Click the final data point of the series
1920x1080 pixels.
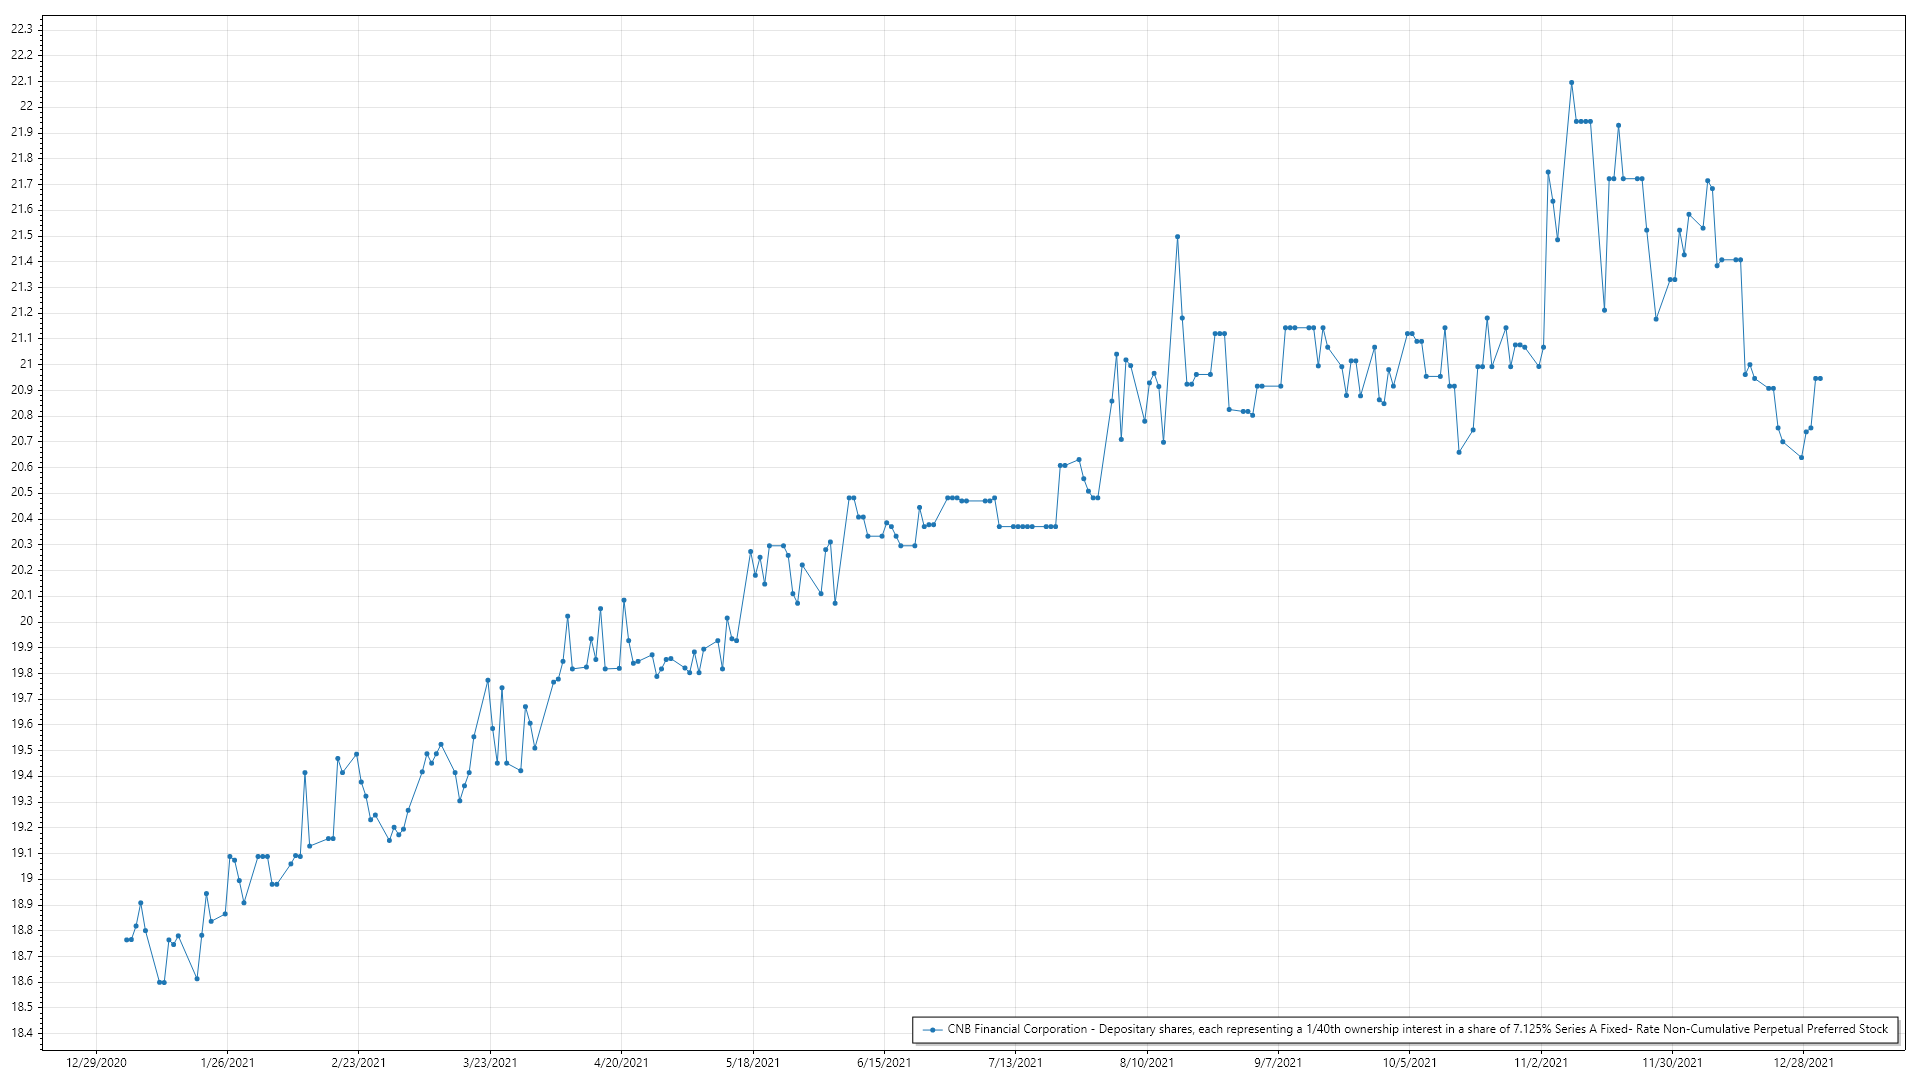point(1820,378)
